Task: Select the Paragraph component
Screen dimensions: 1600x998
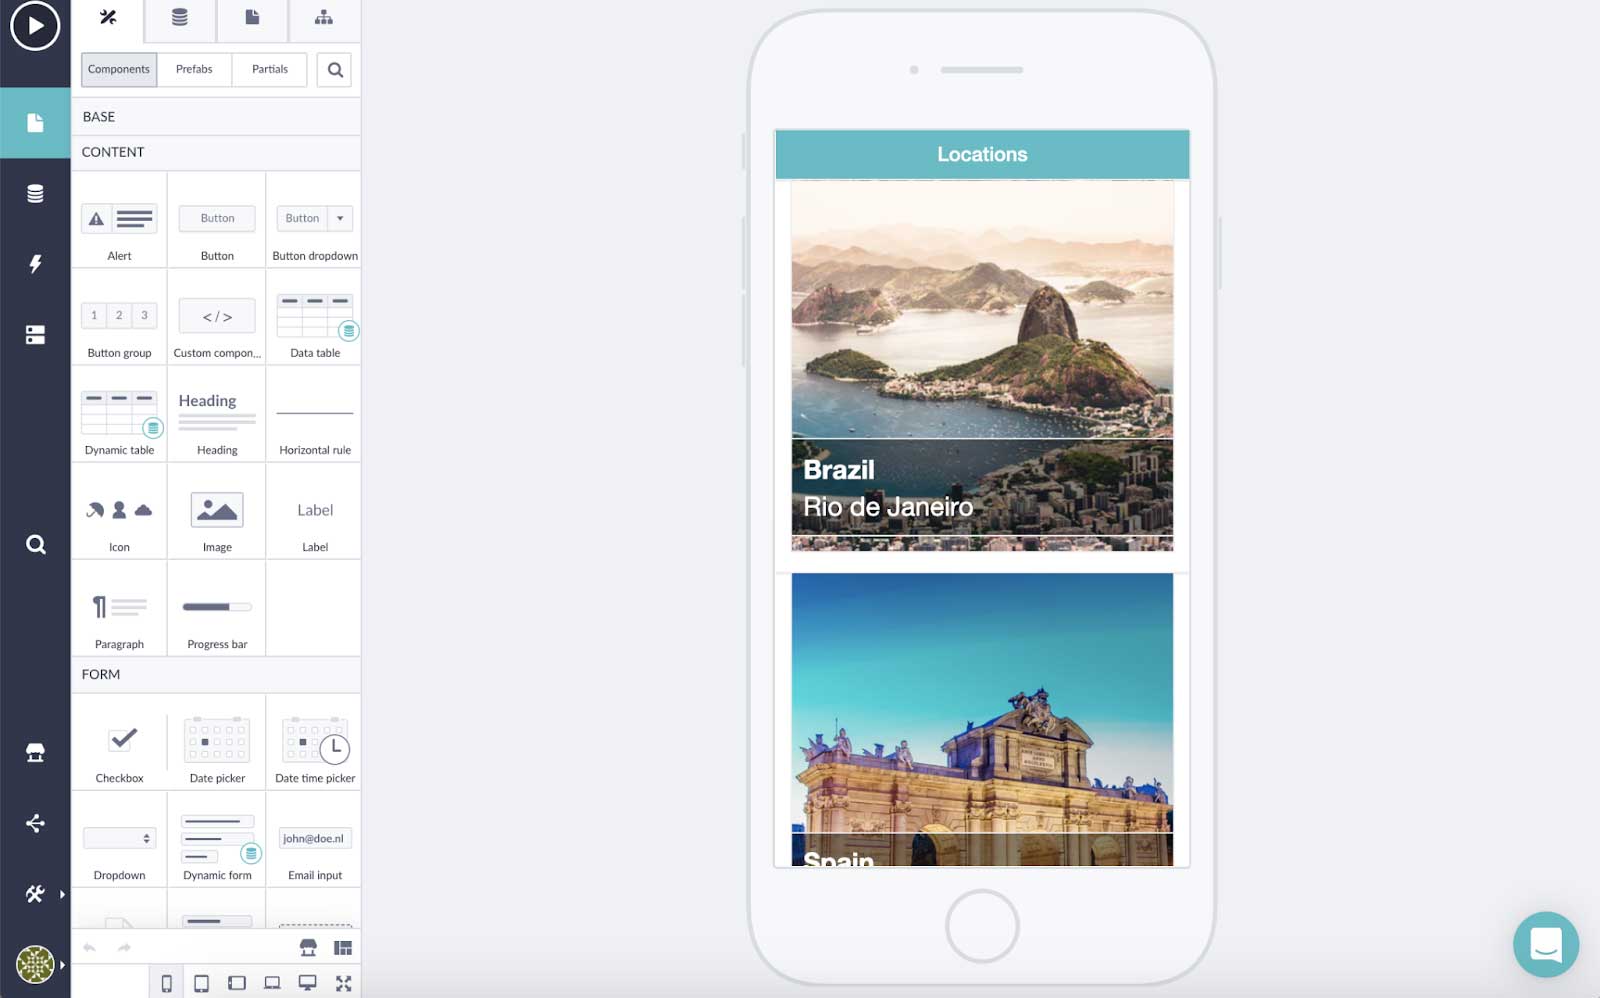Action: [119, 608]
